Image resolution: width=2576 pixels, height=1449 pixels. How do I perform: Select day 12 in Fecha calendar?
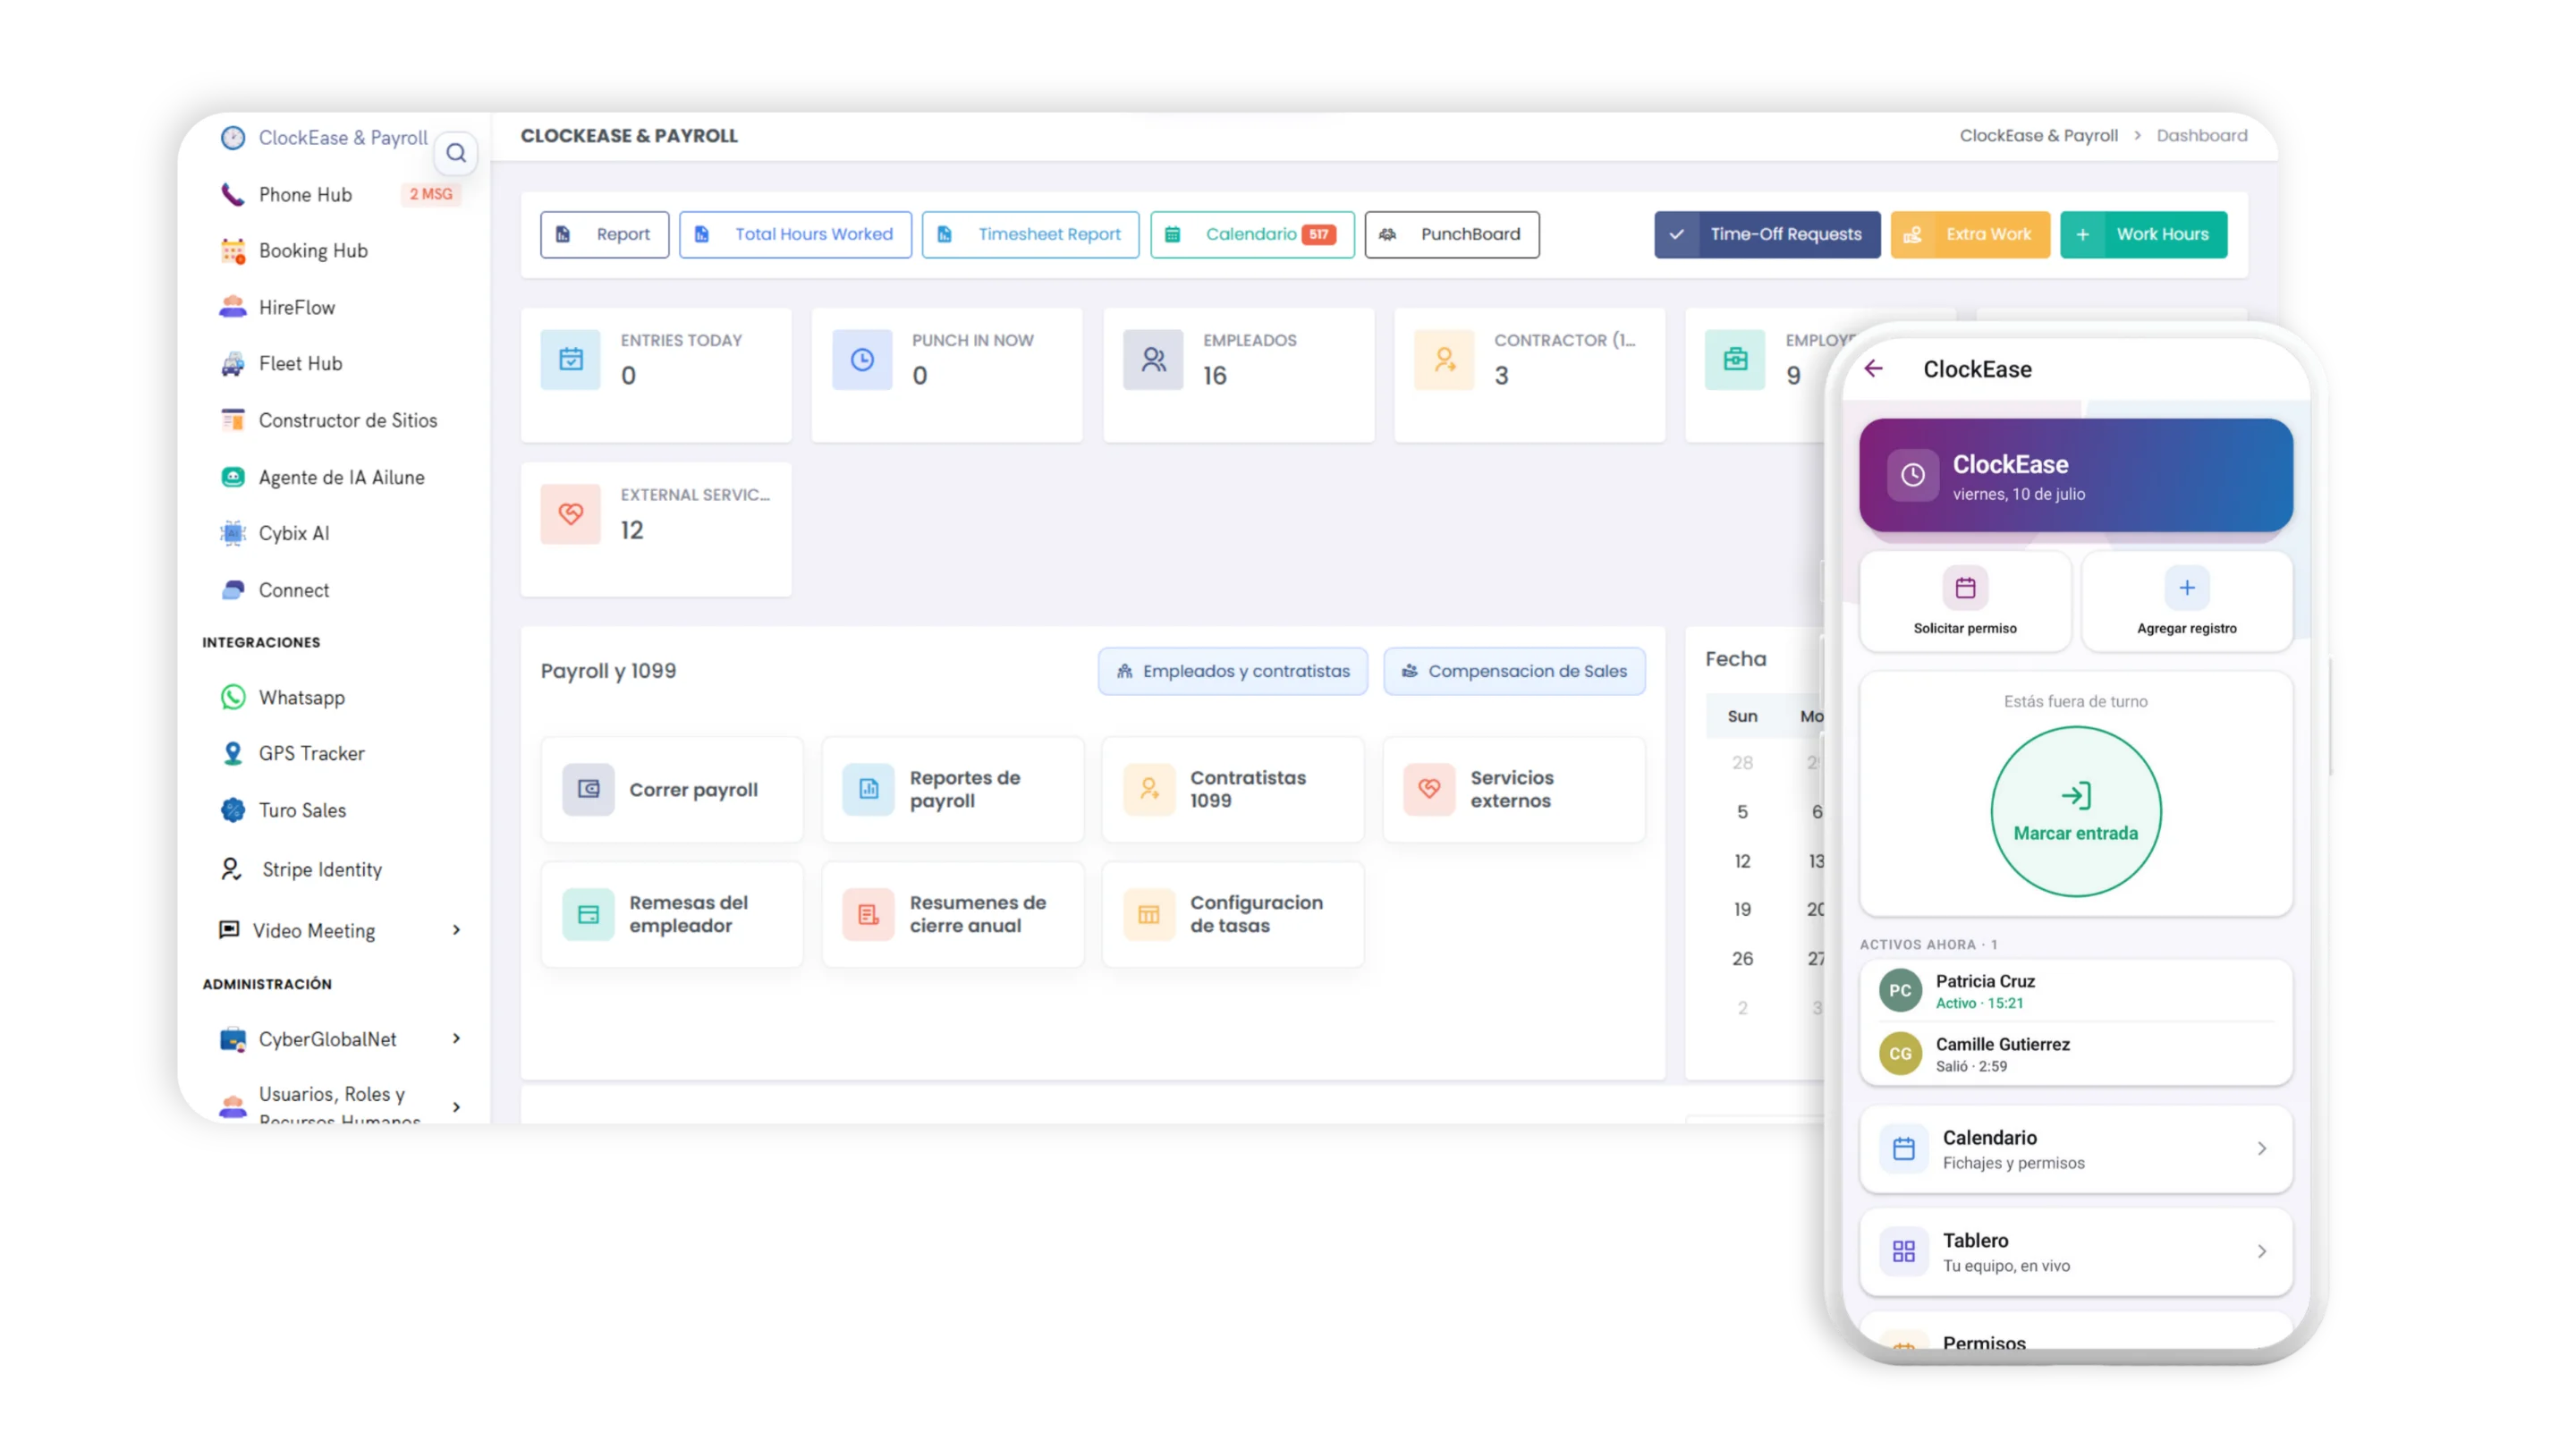tap(1742, 861)
